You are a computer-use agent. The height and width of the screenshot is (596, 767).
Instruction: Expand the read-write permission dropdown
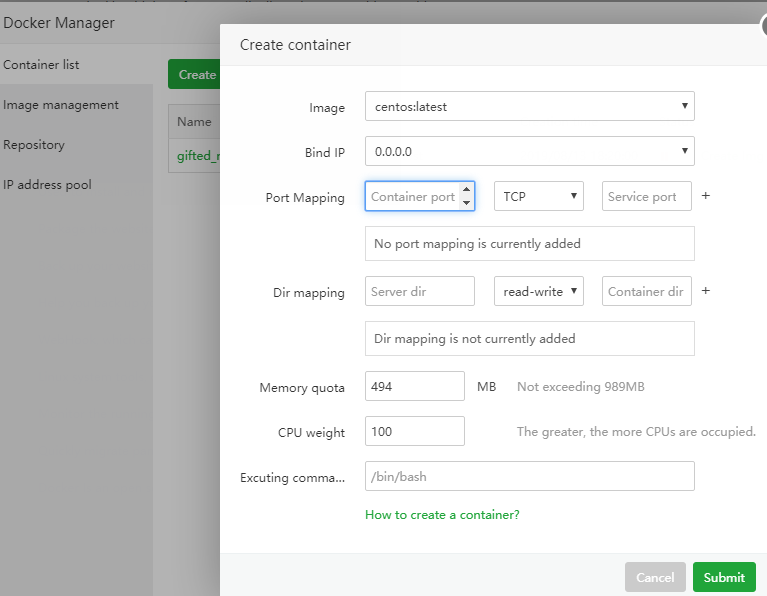click(538, 292)
